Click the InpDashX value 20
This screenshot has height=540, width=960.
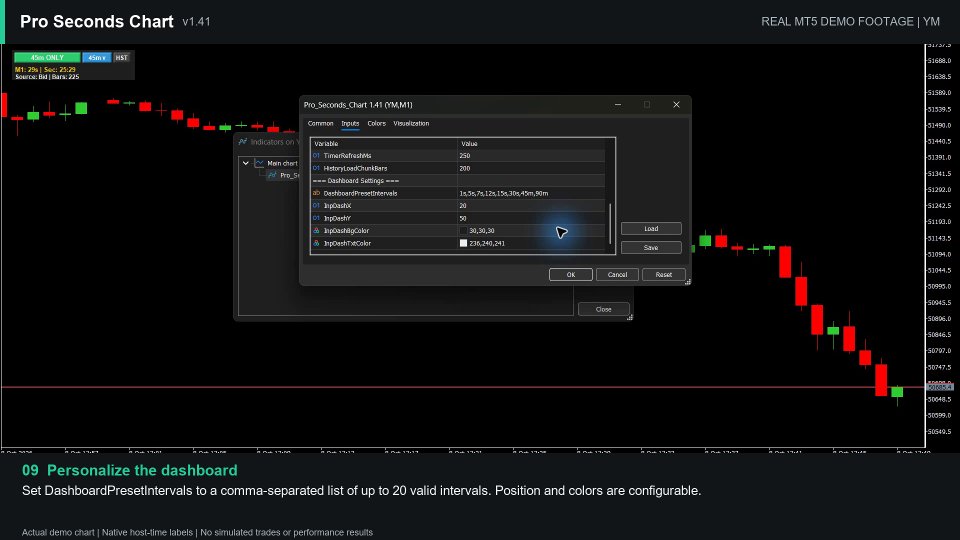(463, 206)
